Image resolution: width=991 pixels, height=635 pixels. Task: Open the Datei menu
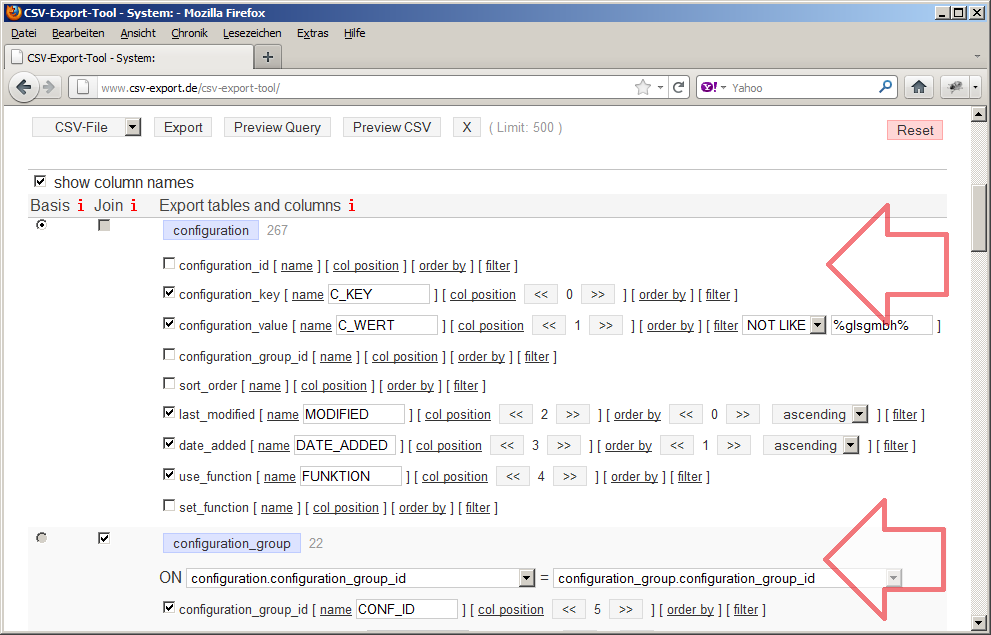coord(24,33)
